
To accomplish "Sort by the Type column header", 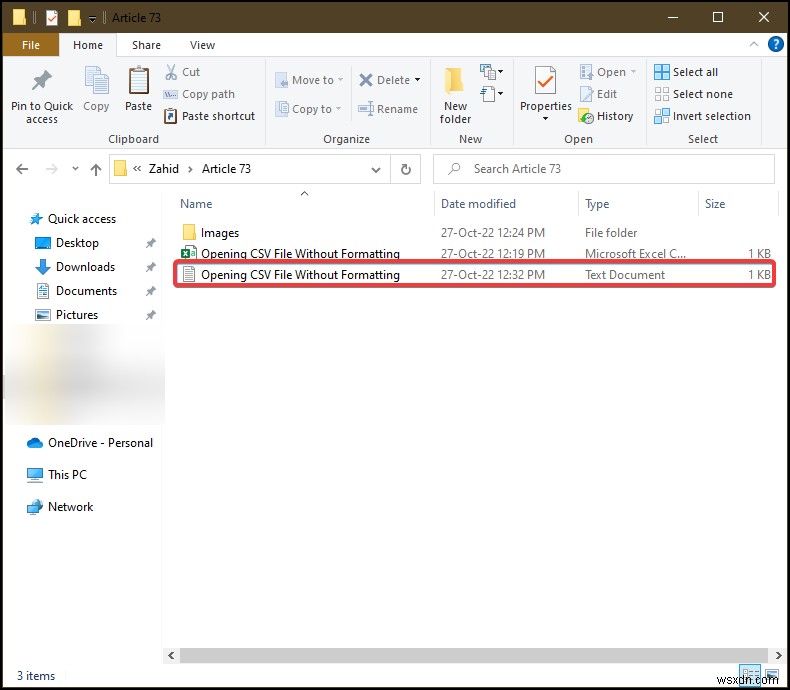I will click(x=597, y=203).
